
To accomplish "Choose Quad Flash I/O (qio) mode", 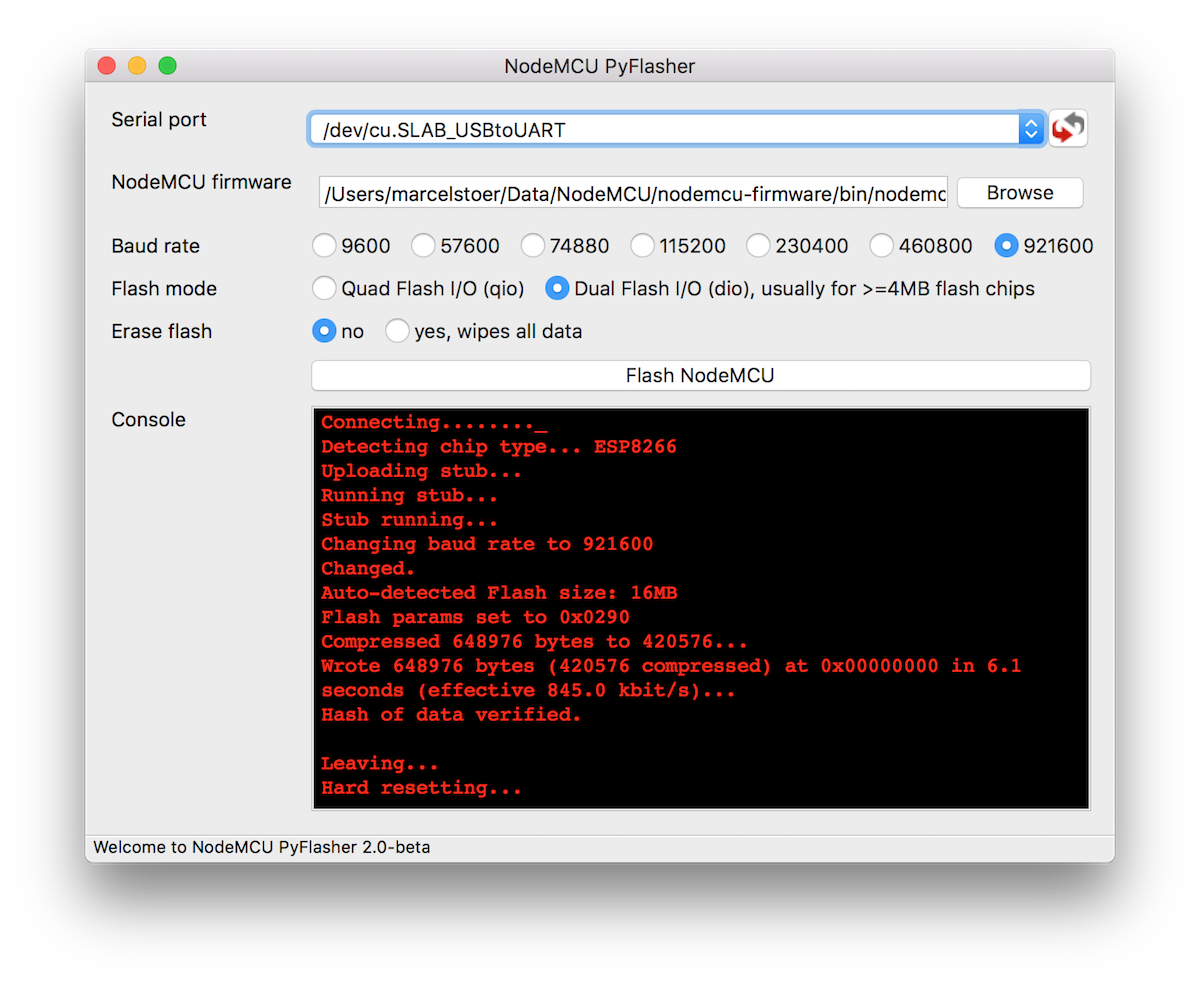I will [x=325, y=289].
